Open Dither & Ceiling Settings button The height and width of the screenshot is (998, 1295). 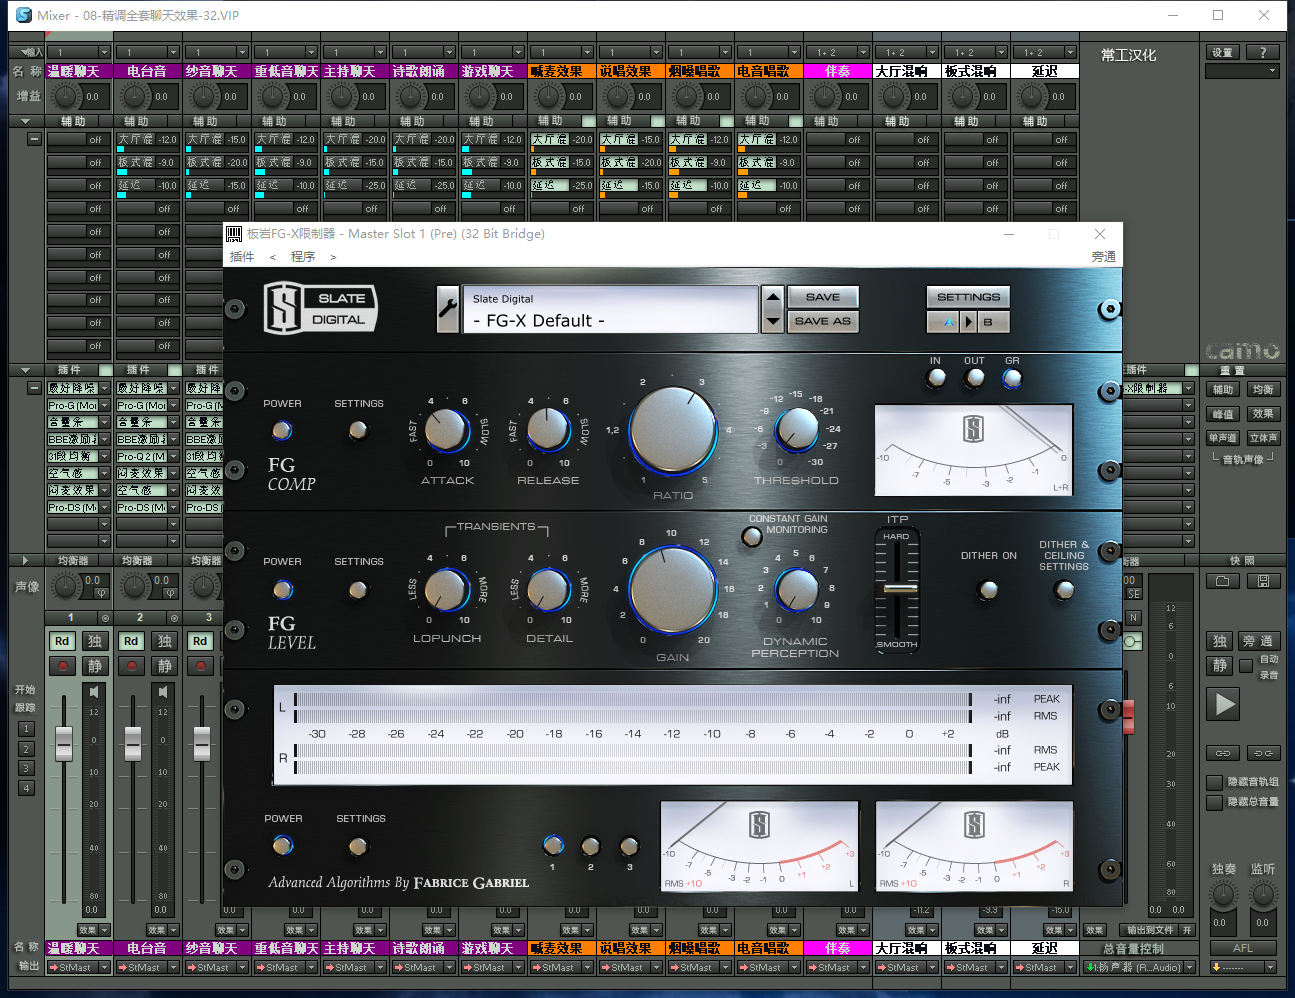[x=1064, y=590]
